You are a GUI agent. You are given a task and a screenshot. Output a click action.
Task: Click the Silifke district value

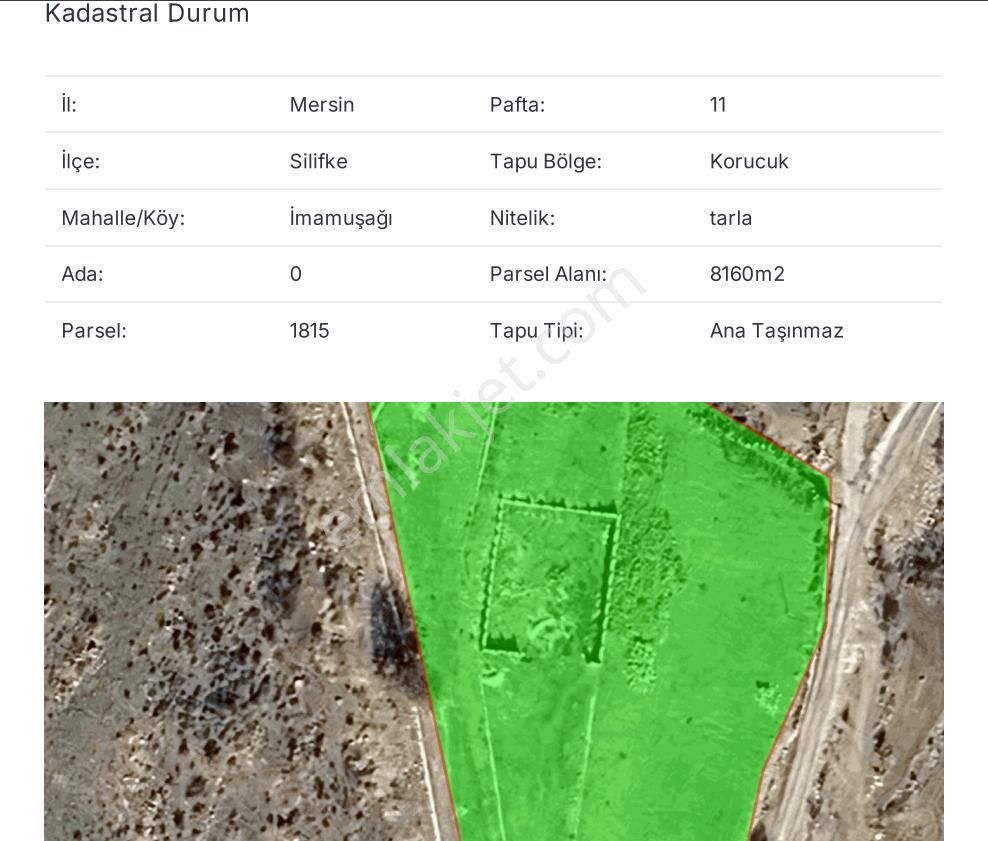tap(318, 161)
